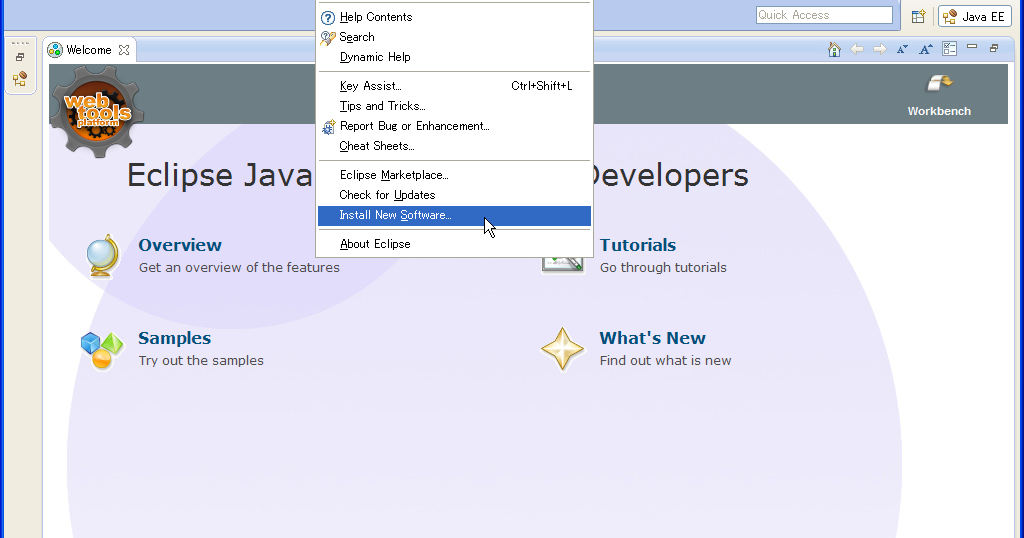Choose Install New Software

454,215
